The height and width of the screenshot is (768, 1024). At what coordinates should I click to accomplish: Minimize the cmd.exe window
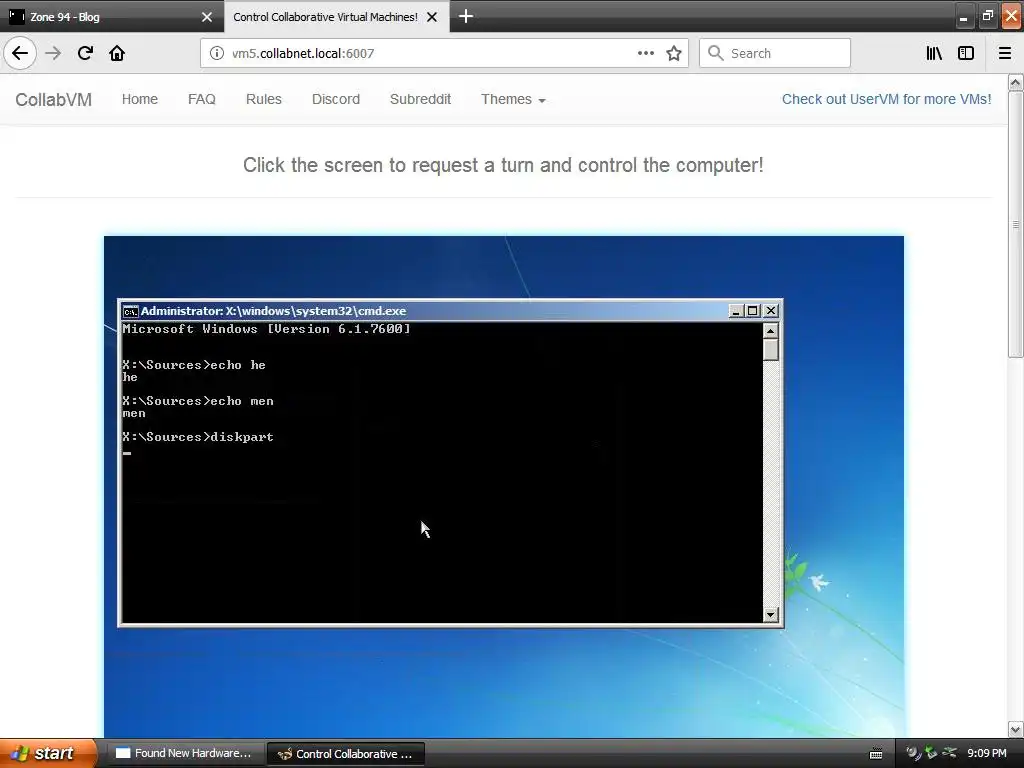(735, 311)
